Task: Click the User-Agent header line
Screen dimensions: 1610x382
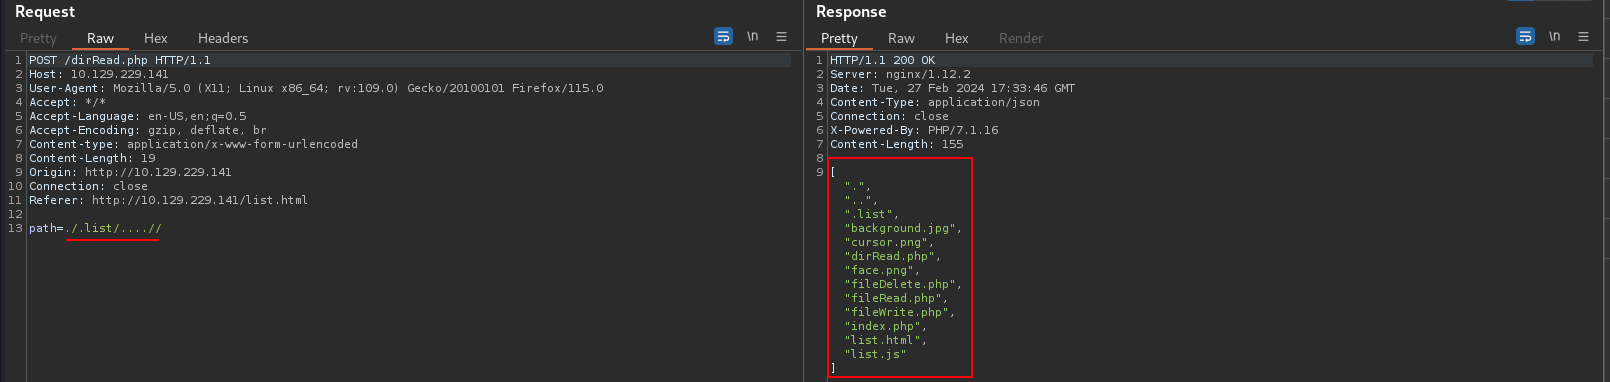Action: (x=316, y=88)
